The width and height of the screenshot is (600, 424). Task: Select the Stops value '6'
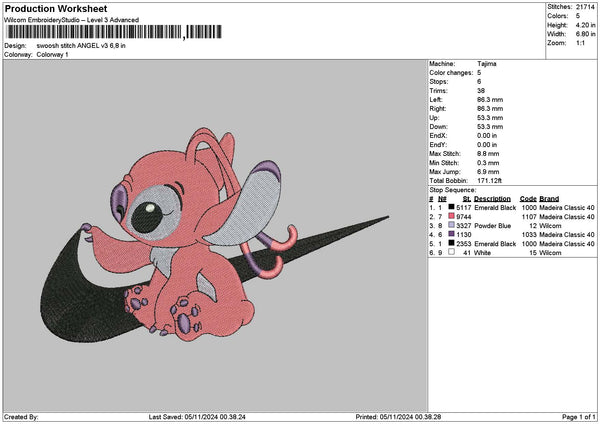[x=479, y=82]
